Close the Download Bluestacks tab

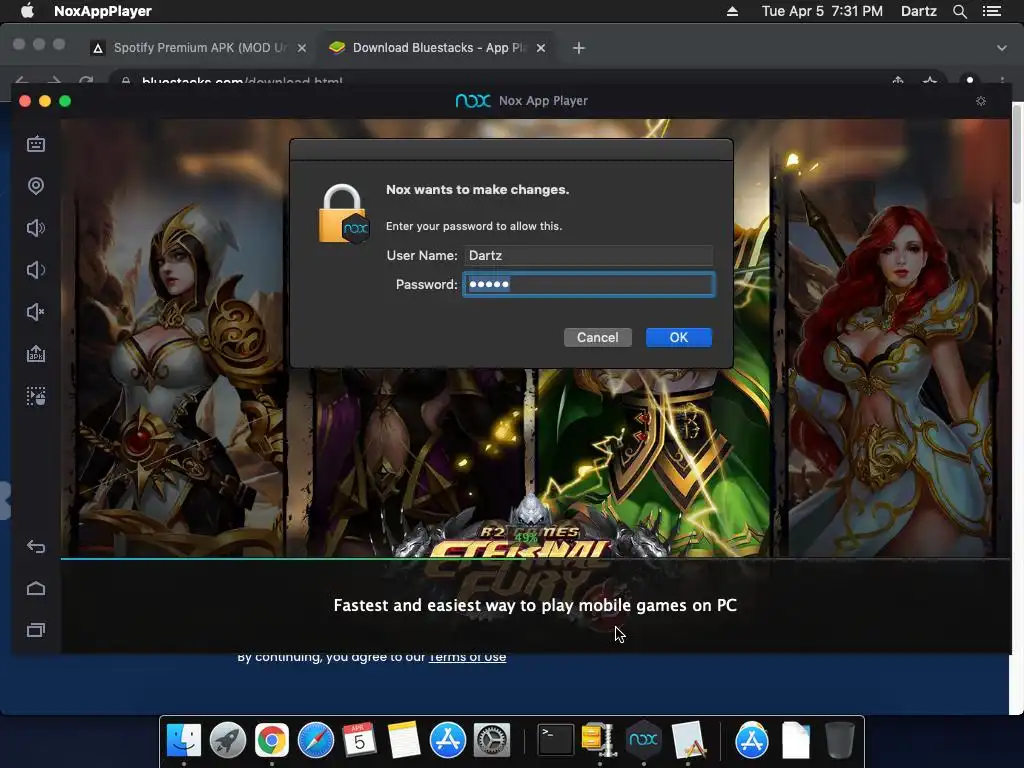[541, 48]
